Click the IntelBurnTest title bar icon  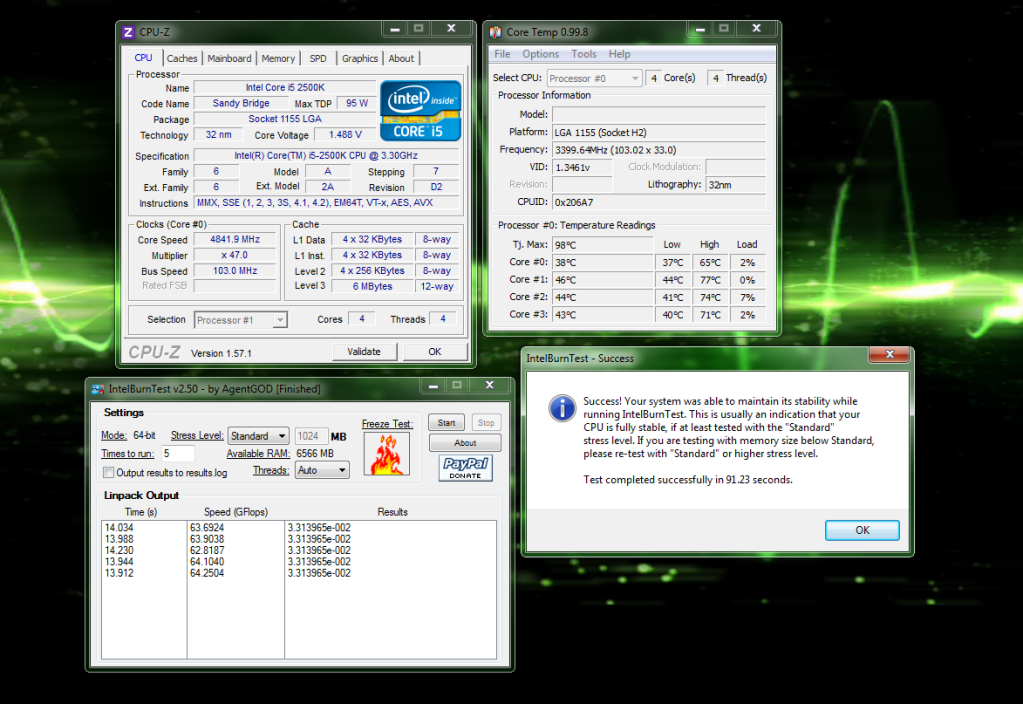tap(98, 389)
